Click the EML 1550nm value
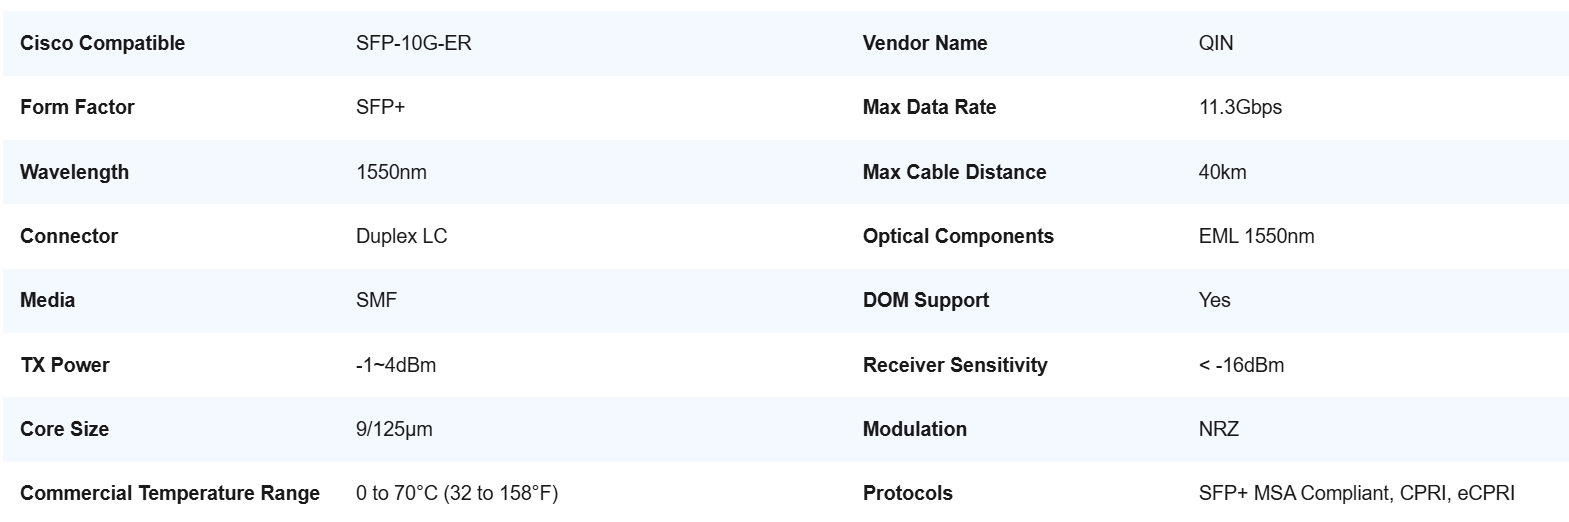 (1256, 236)
